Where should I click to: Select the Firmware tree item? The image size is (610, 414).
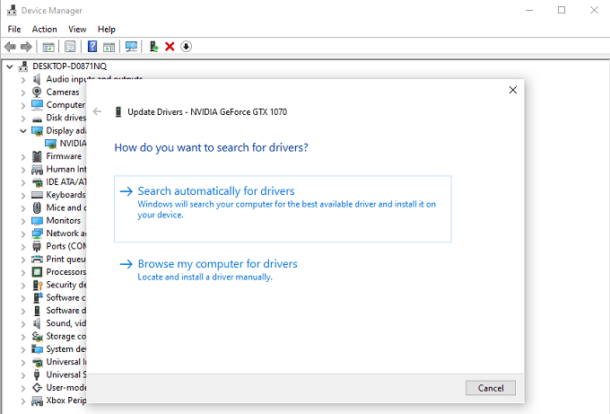pos(64,156)
